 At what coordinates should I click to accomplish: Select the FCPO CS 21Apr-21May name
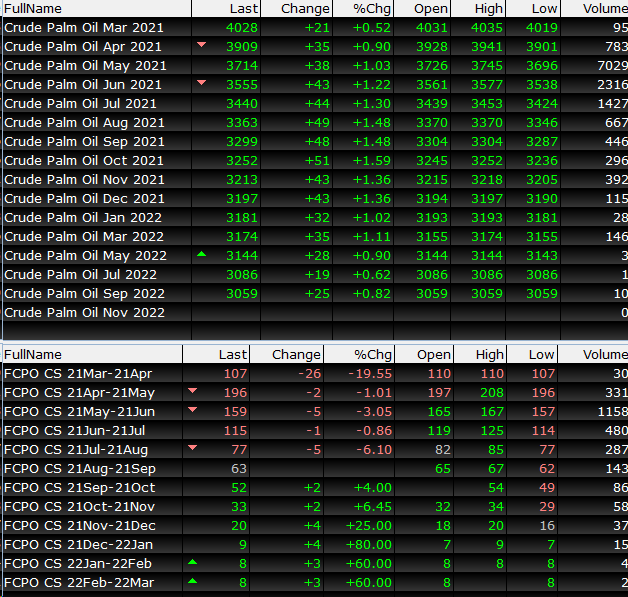79,393
